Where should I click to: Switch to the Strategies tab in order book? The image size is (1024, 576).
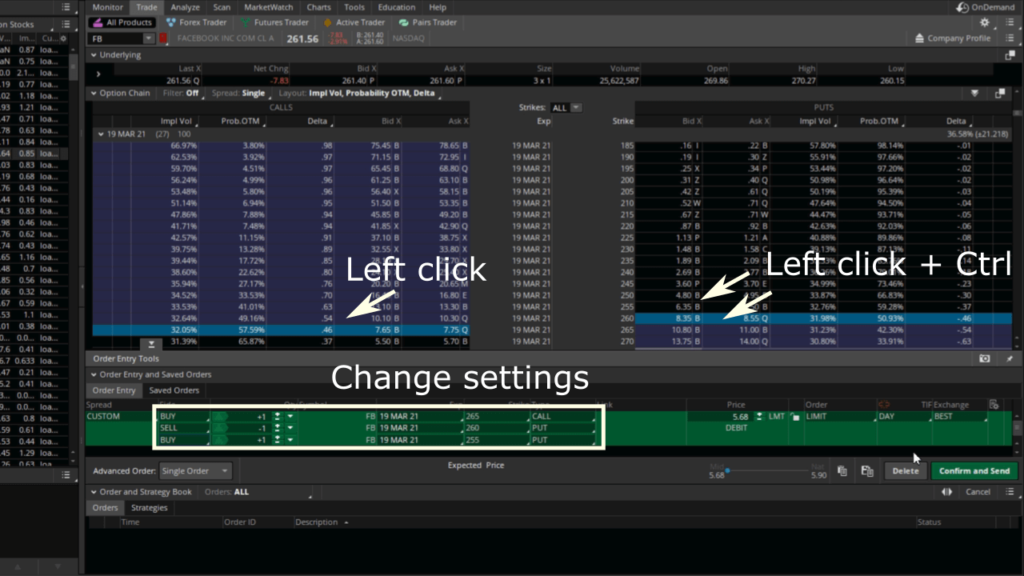[149, 507]
